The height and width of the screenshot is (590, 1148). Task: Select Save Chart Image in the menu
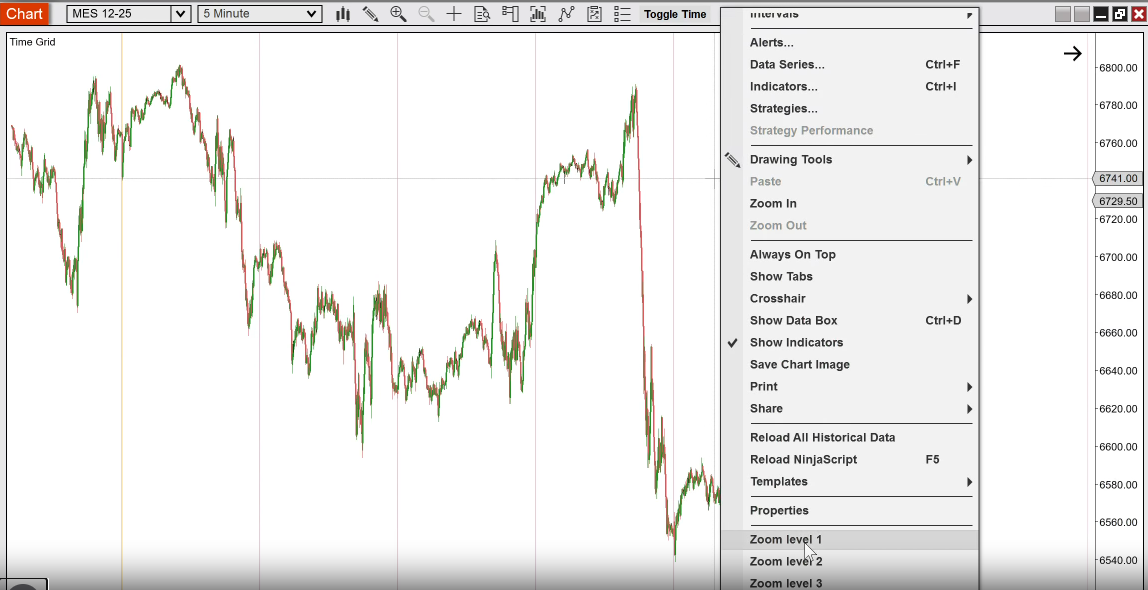(x=849, y=365)
